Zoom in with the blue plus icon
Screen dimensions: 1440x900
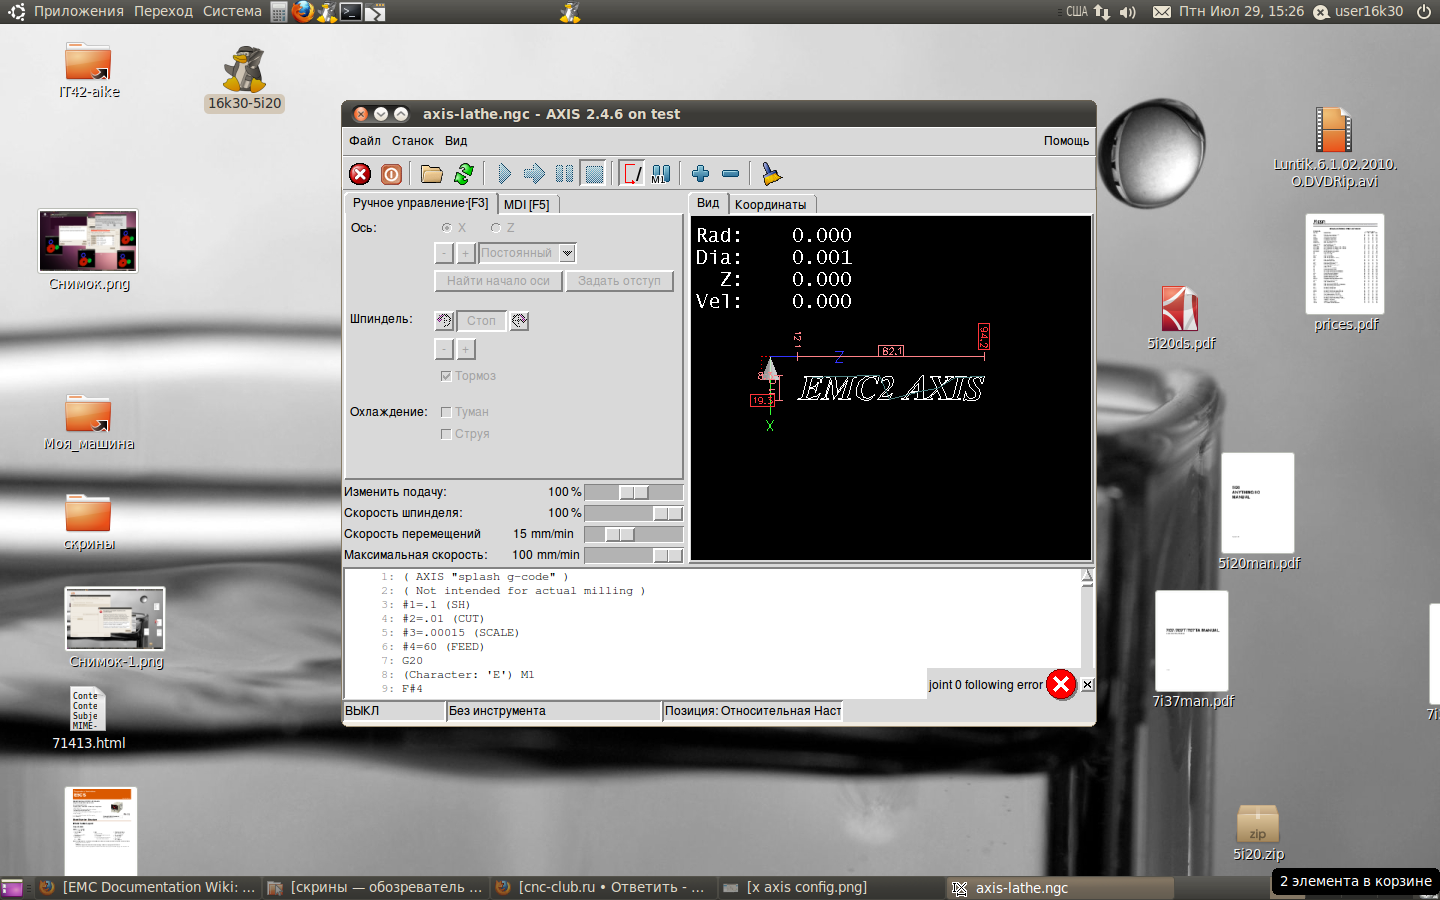click(x=700, y=174)
